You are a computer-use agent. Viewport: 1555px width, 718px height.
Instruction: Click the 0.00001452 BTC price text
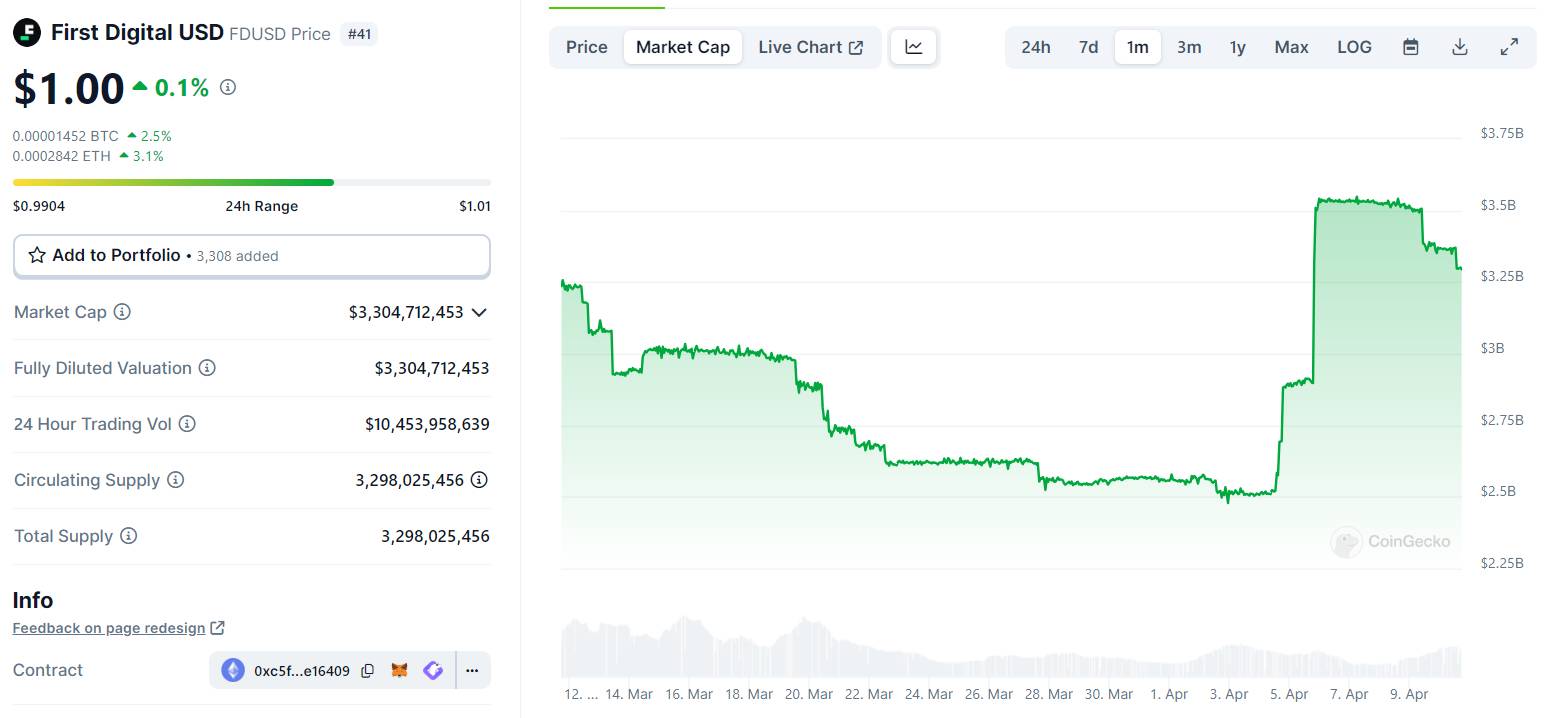(66, 136)
